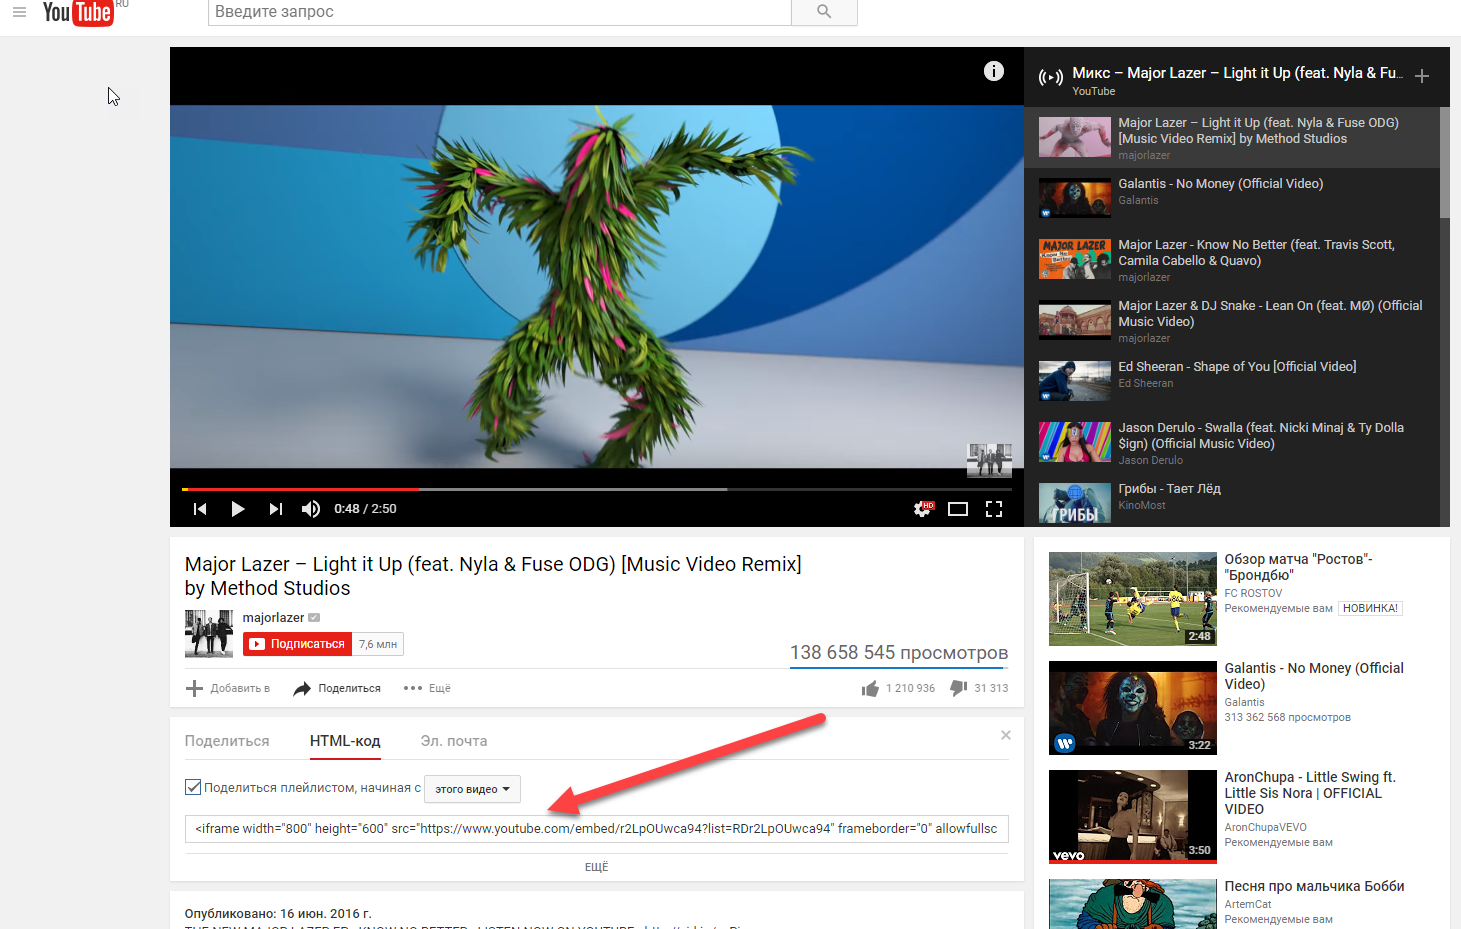The image size is (1461, 929).
Task: Expand the ЕЩЁ embed options
Action: [596, 867]
